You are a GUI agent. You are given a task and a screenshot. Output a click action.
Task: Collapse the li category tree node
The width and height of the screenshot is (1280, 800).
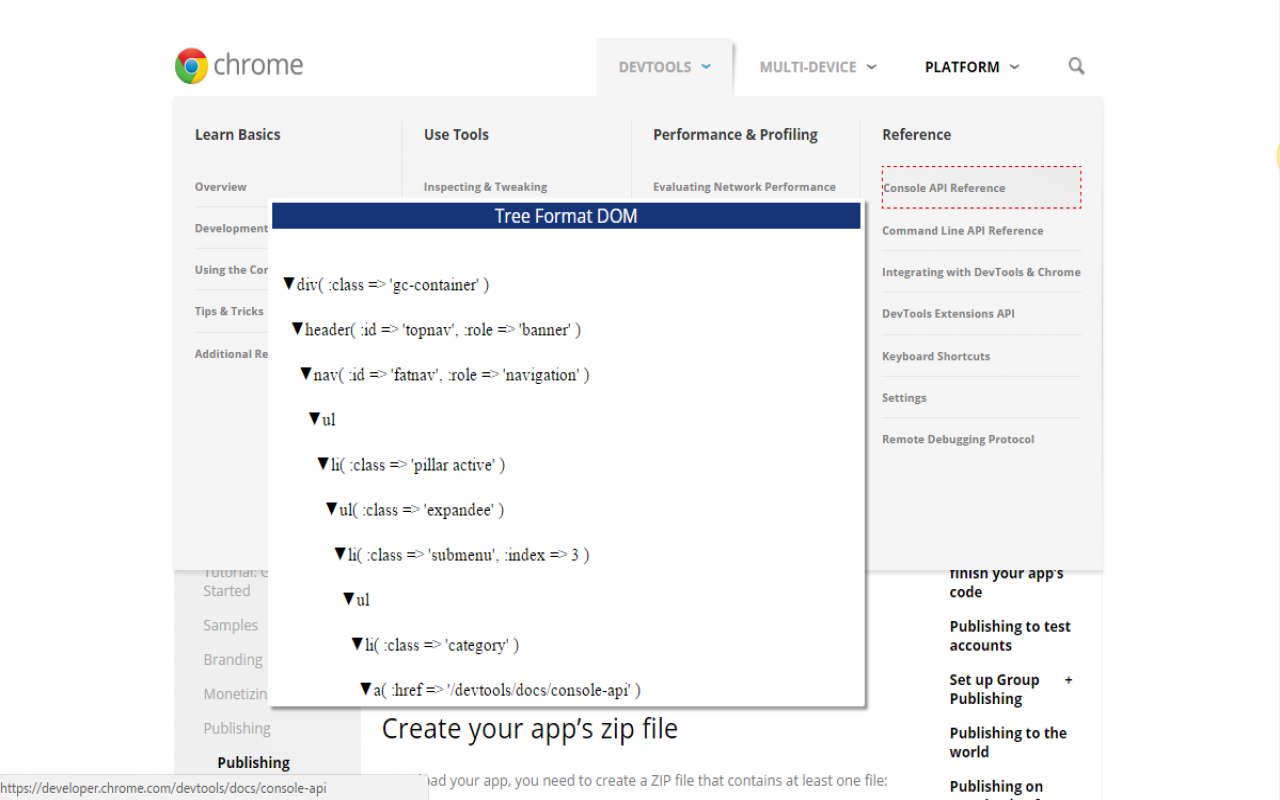357,645
